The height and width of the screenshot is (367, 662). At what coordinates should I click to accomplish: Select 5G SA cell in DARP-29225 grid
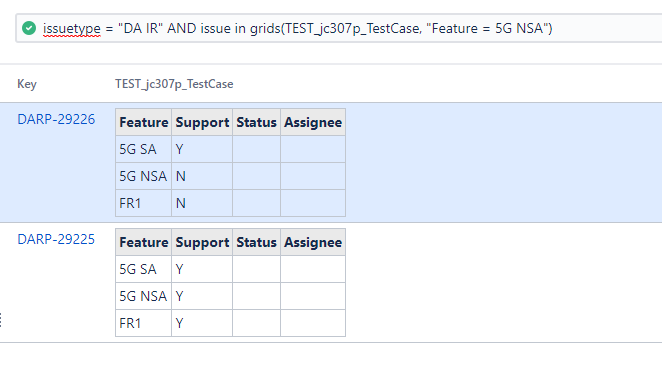pos(144,269)
